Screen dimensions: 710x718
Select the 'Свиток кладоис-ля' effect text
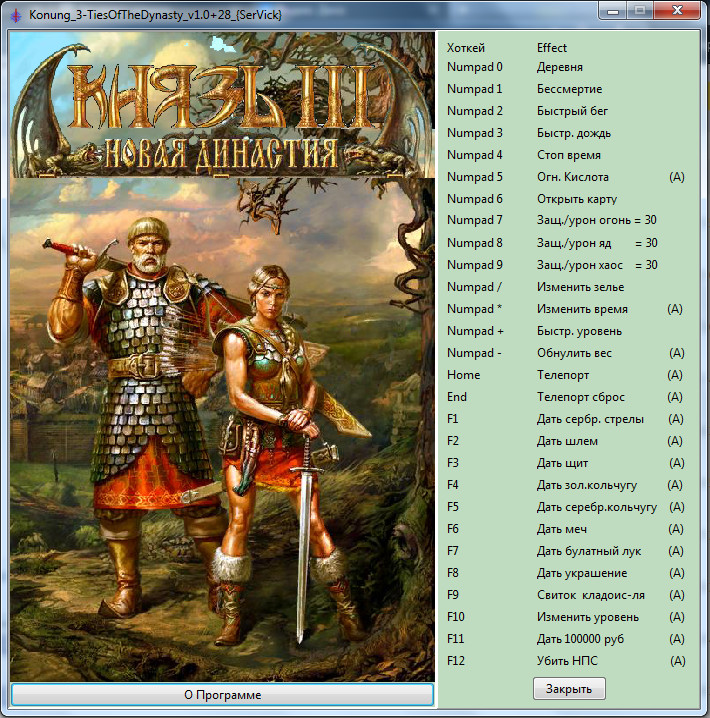pyautogui.click(x=591, y=595)
